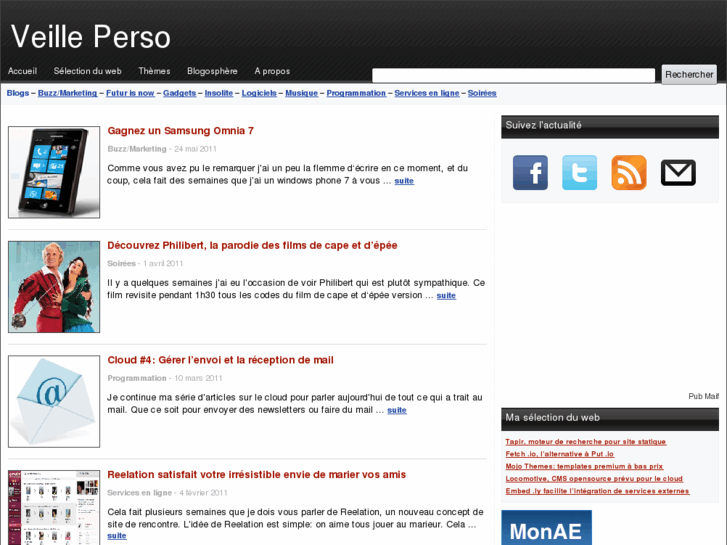Open Services en ligne in category bar
Screen dimensions: 727x545
coord(427,93)
